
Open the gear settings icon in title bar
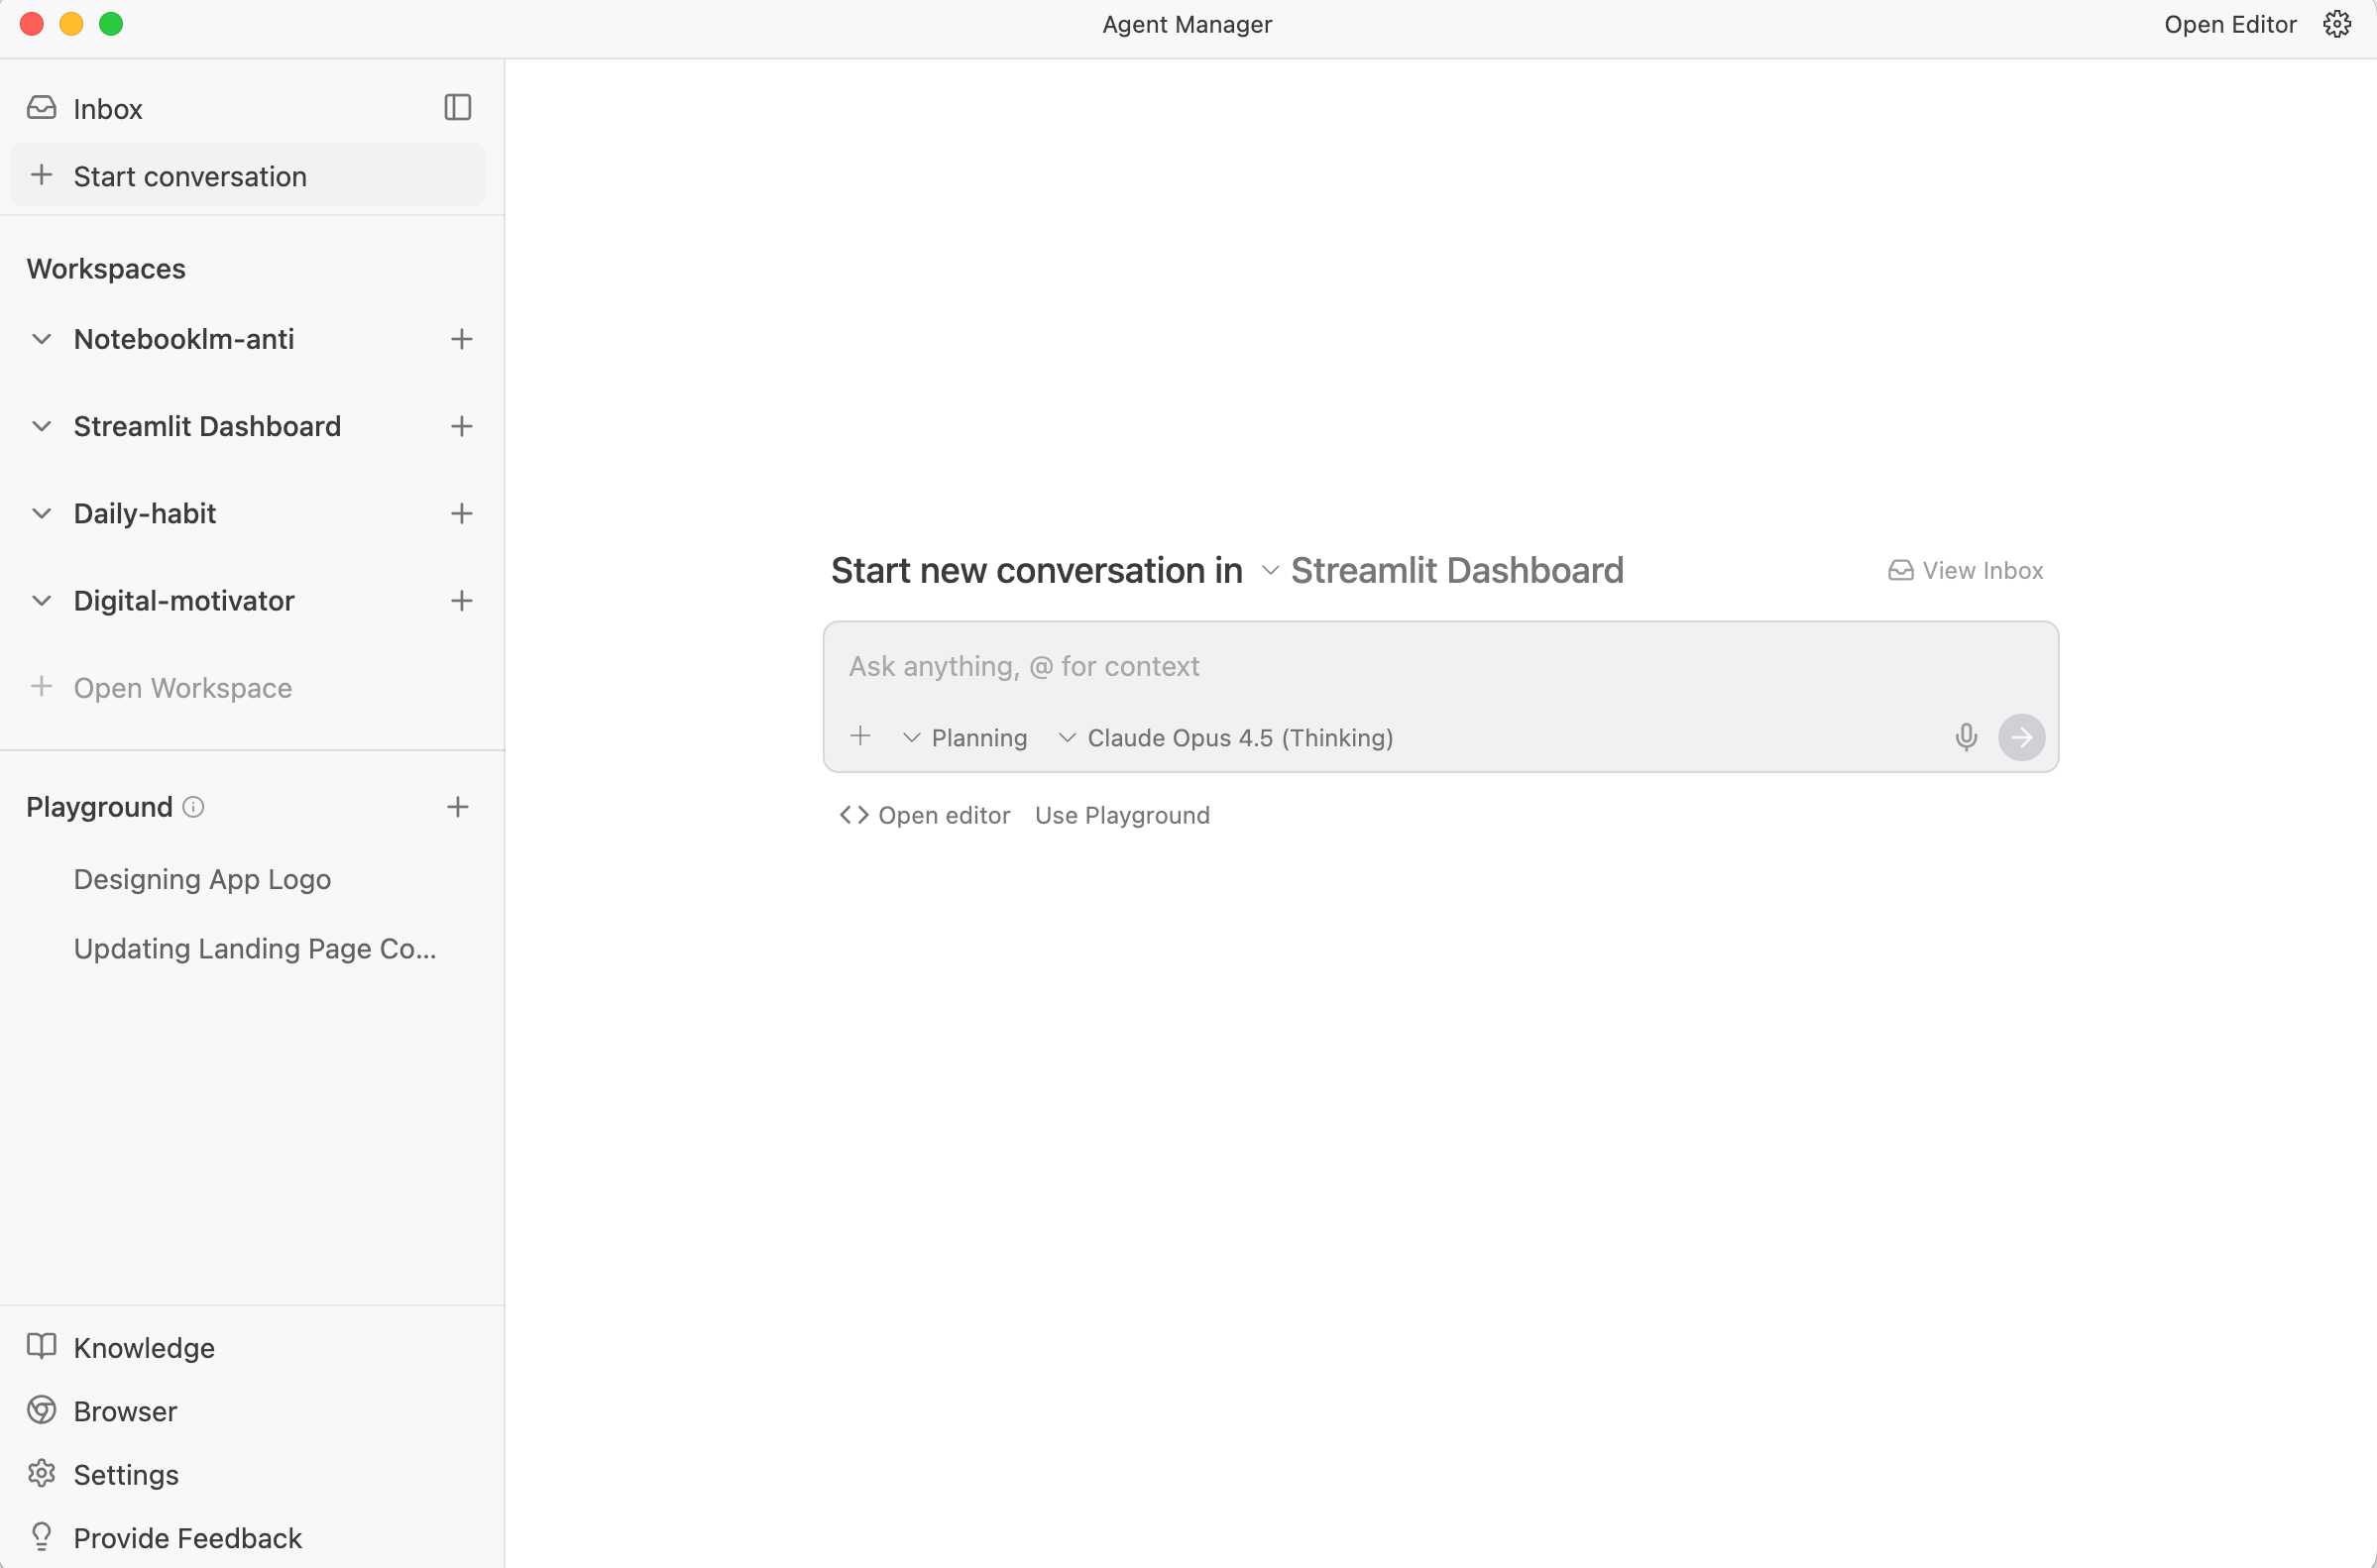point(2336,24)
